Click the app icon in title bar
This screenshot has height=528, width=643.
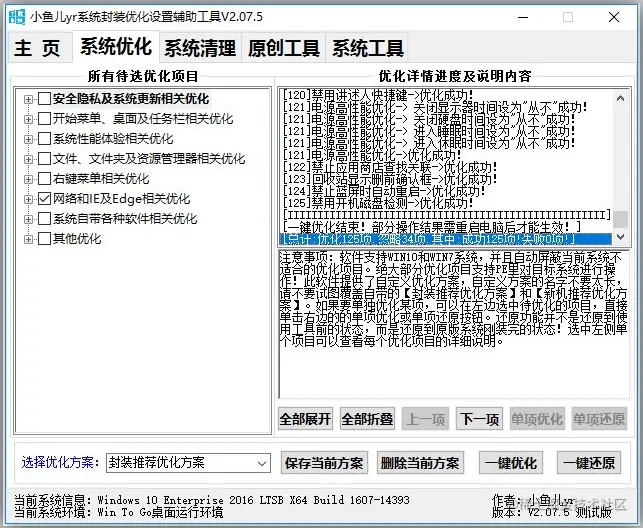(x=17, y=17)
